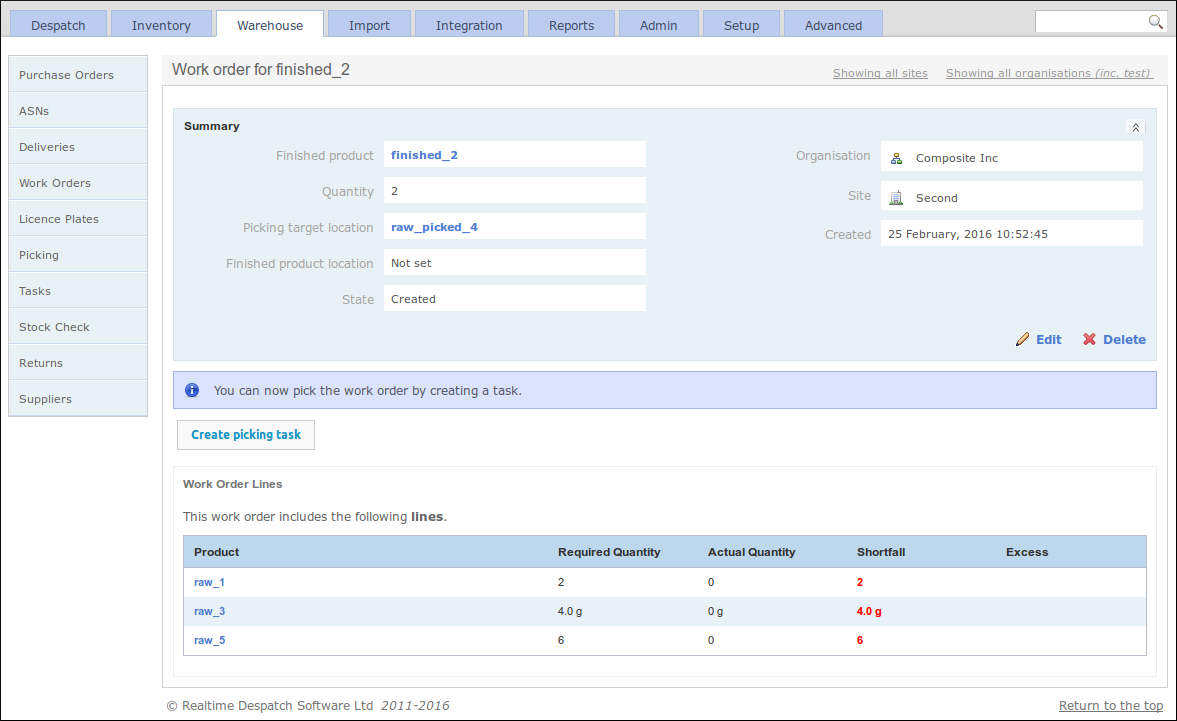1177x721 pixels.
Task: Click the Shortfall column header
Action: pos(881,552)
